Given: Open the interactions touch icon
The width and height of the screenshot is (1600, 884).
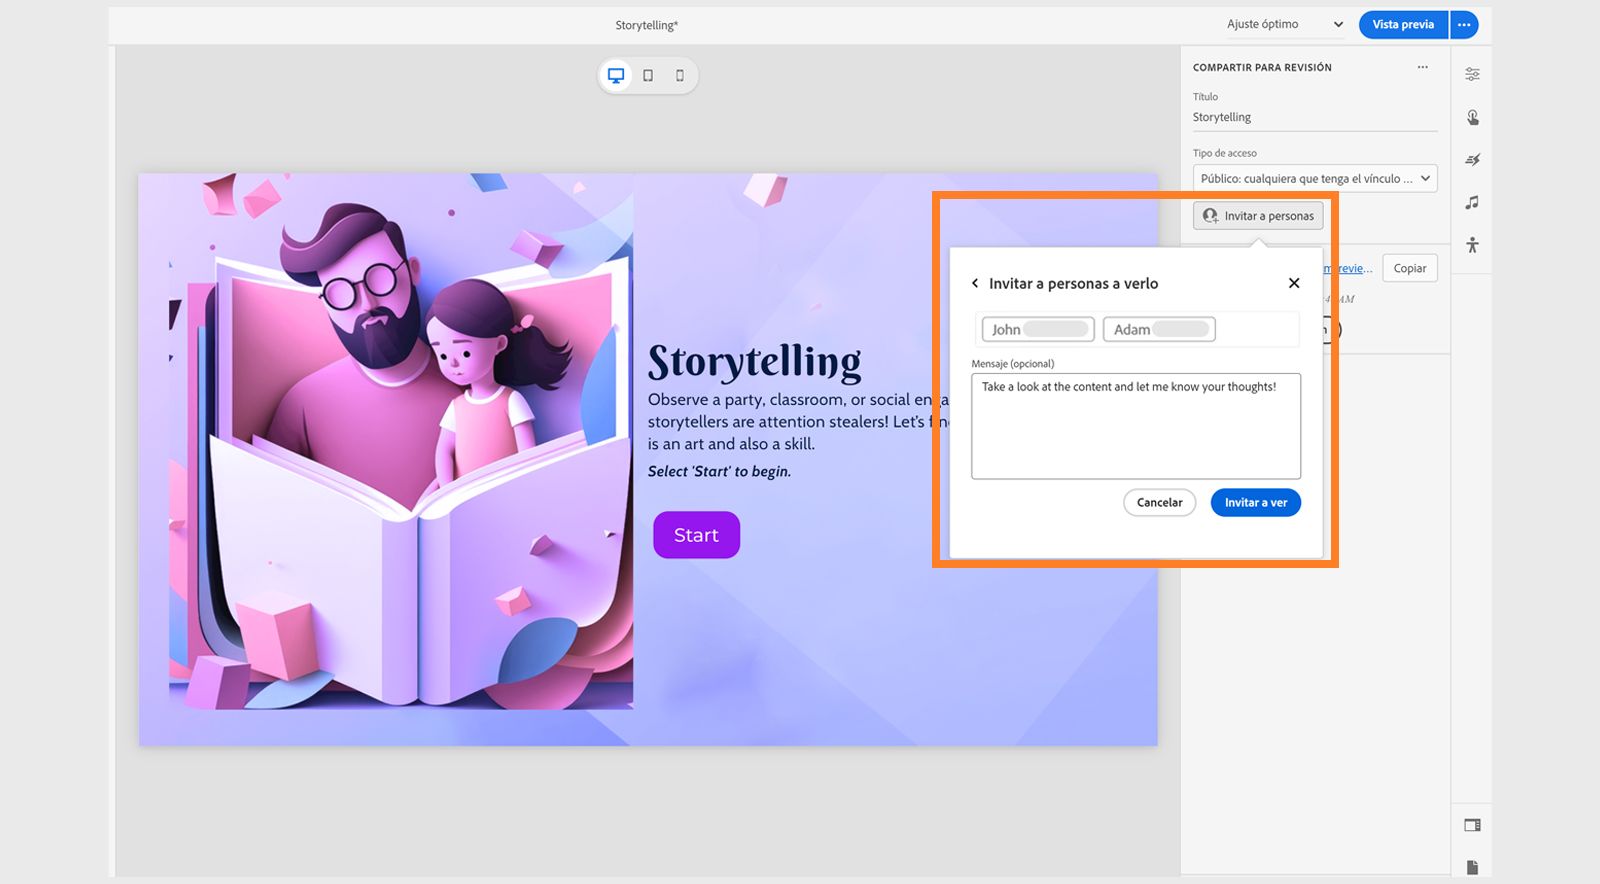Looking at the screenshot, I should pos(1472,117).
